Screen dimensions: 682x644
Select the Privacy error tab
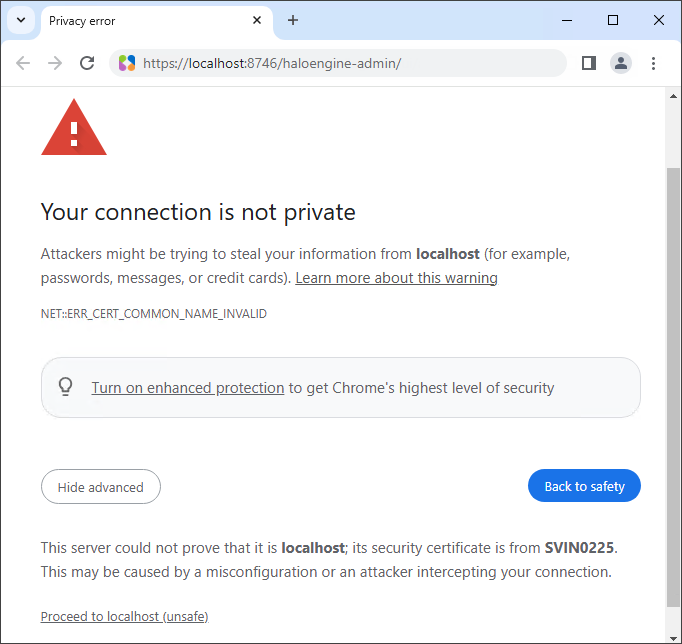pos(140,20)
